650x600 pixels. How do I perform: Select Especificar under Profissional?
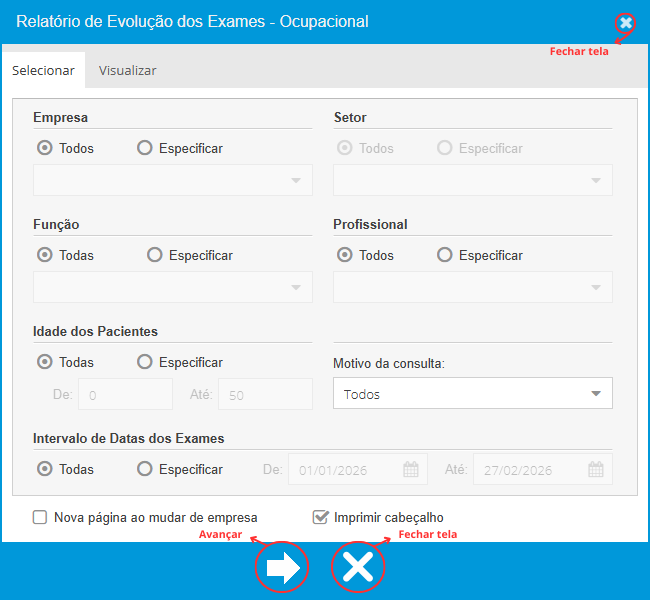(444, 255)
